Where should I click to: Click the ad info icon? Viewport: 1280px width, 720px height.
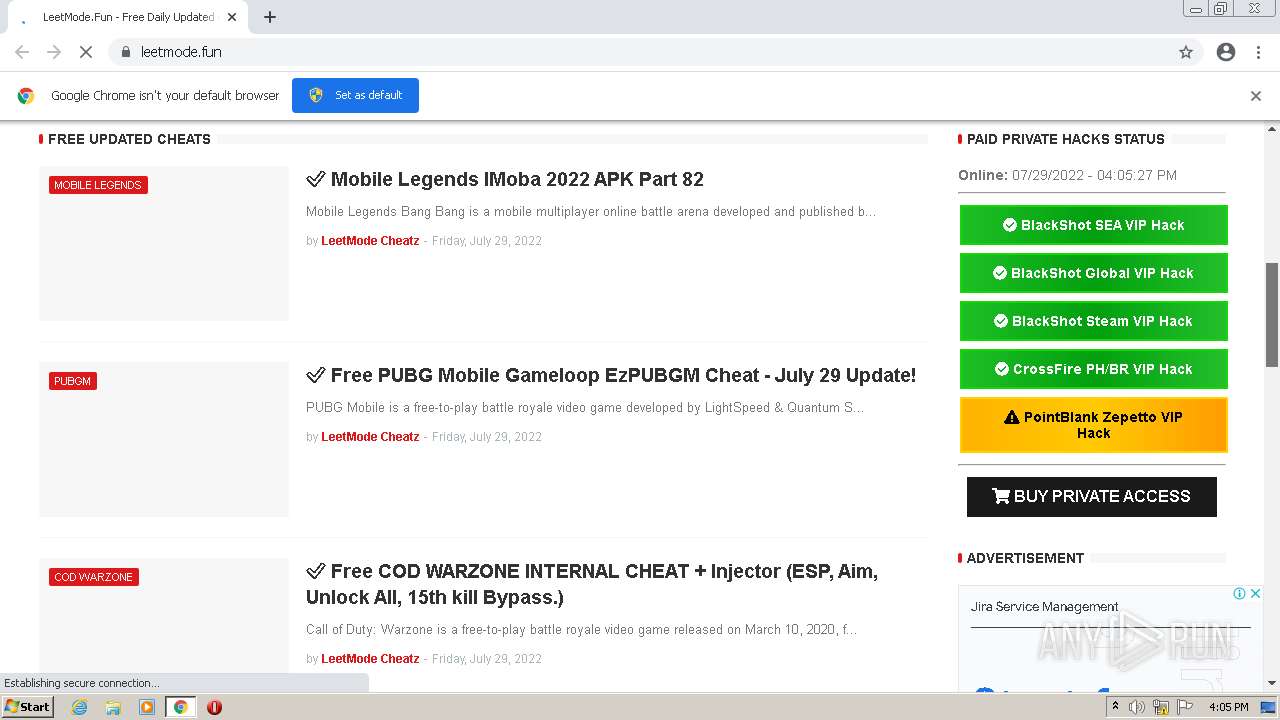1239,593
